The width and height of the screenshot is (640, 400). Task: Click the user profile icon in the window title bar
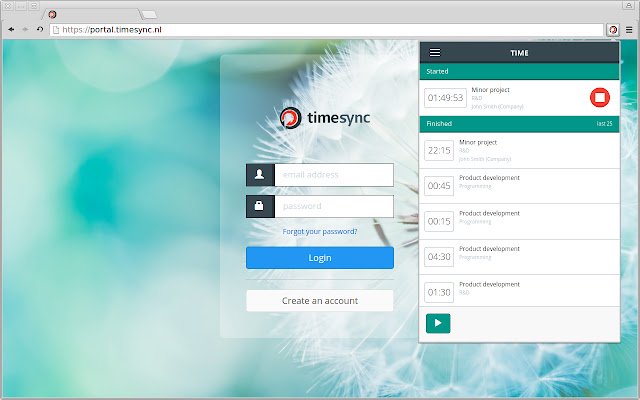coord(629,6)
